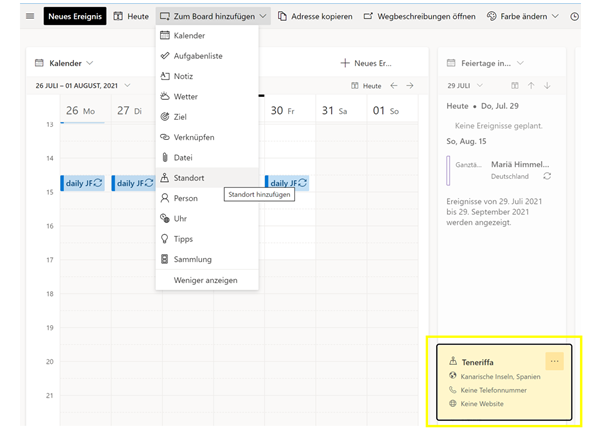Expand the date range 26 Juli – 01 August
Screen dimensions: 600x432
coord(84,86)
